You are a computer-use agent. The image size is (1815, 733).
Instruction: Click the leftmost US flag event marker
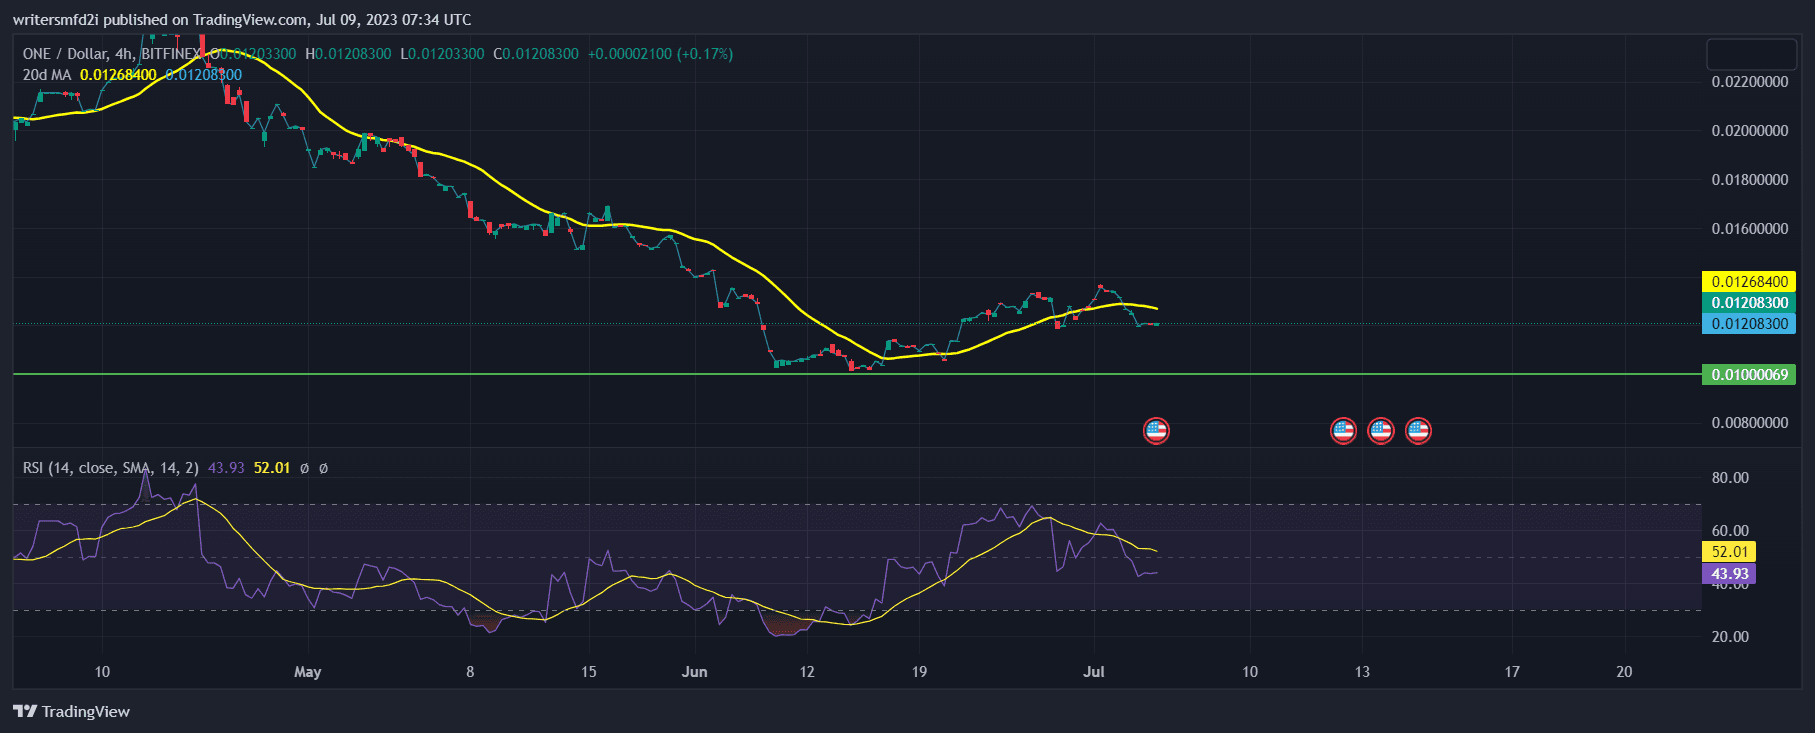[x=1156, y=431]
